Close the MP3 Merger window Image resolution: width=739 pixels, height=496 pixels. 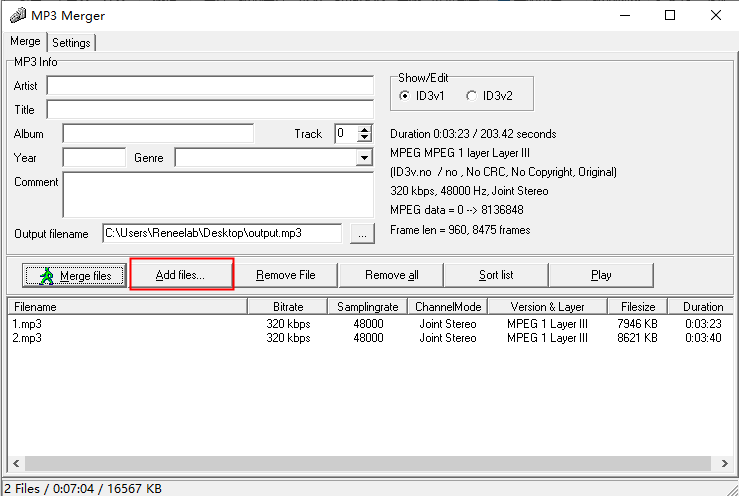[715, 16]
